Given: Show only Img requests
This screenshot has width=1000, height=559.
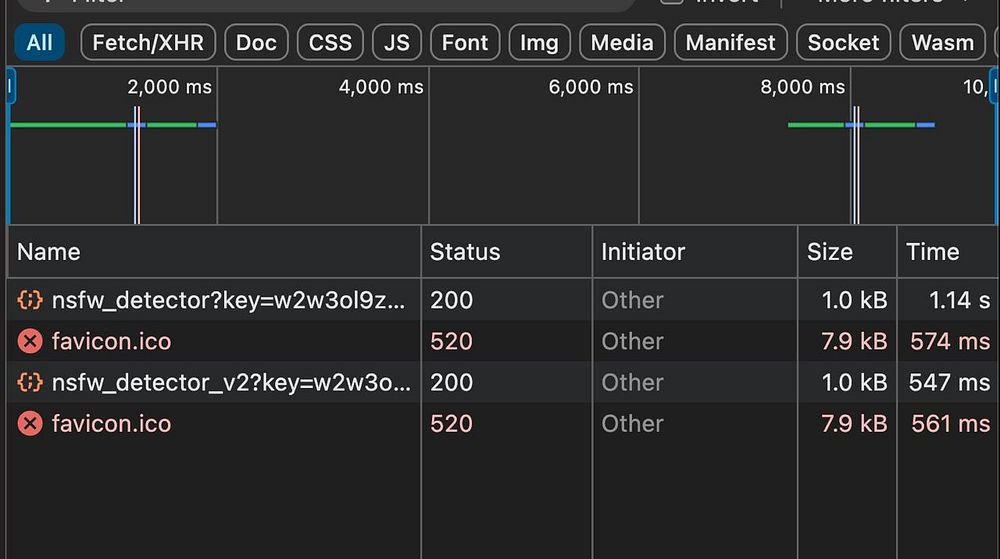Looking at the screenshot, I should (x=540, y=43).
